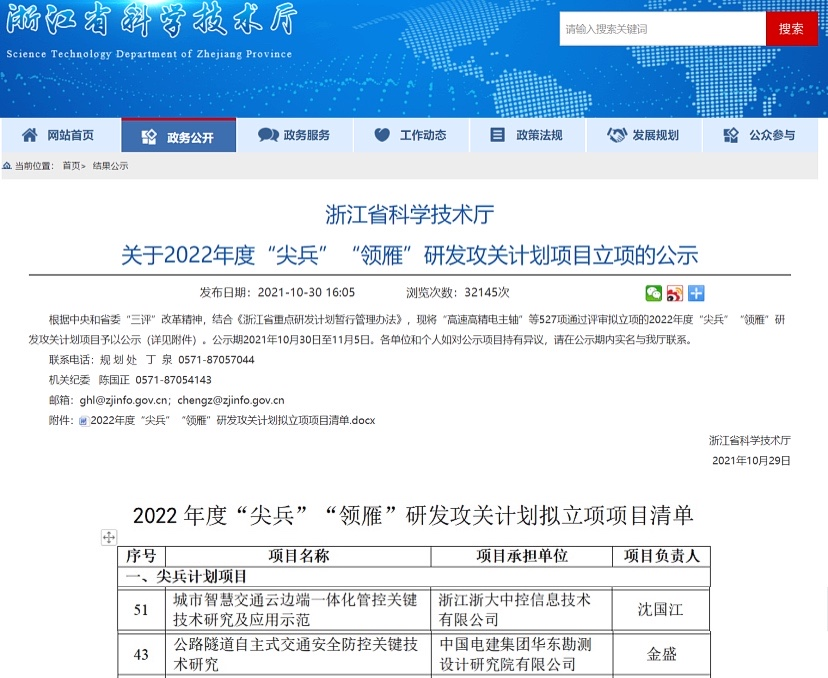Click cell 中国电建集团华东勘测设计研究院有限公司
This screenshot has width=828, height=678.
pyautogui.click(x=522, y=654)
